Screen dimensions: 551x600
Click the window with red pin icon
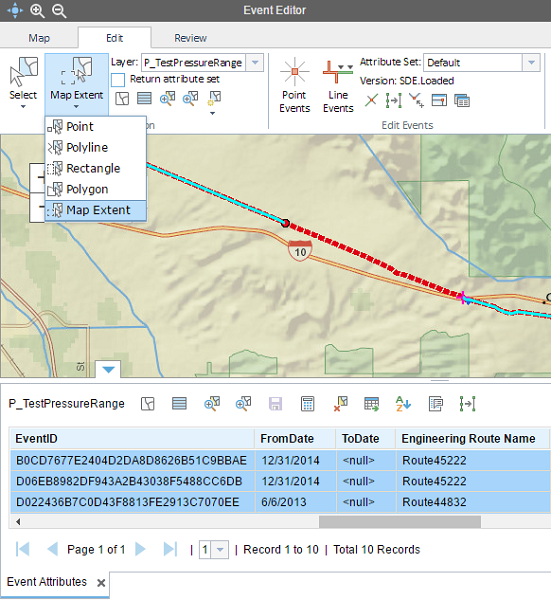pyautogui.click(x=439, y=100)
